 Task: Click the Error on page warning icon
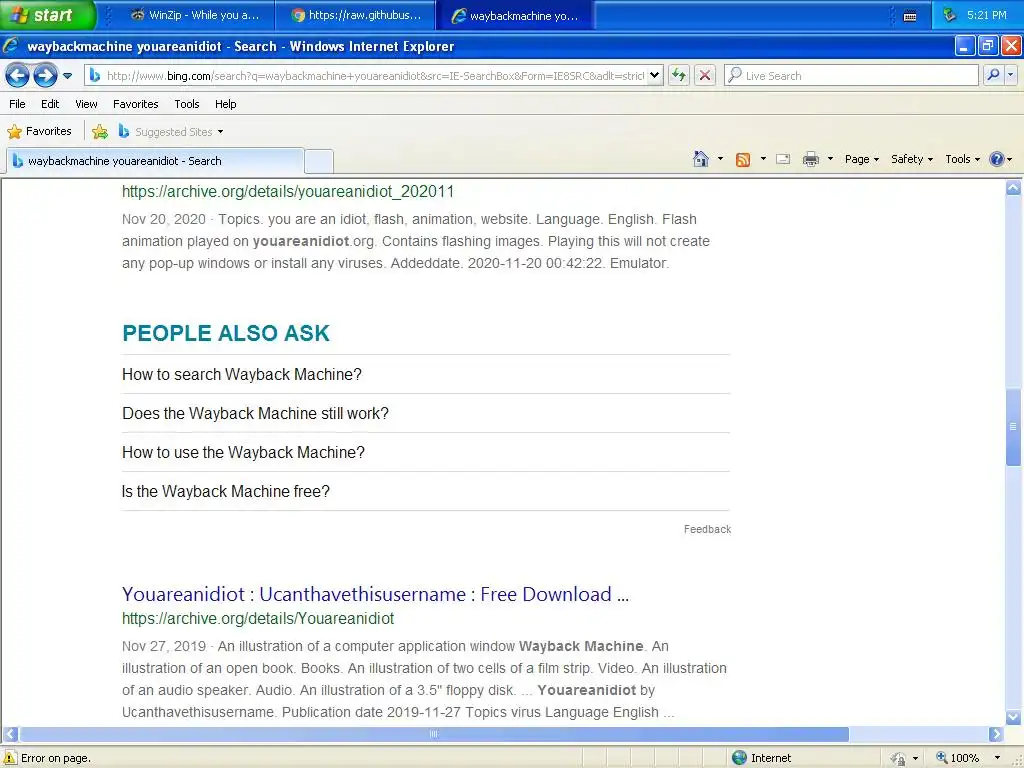pos(10,758)
